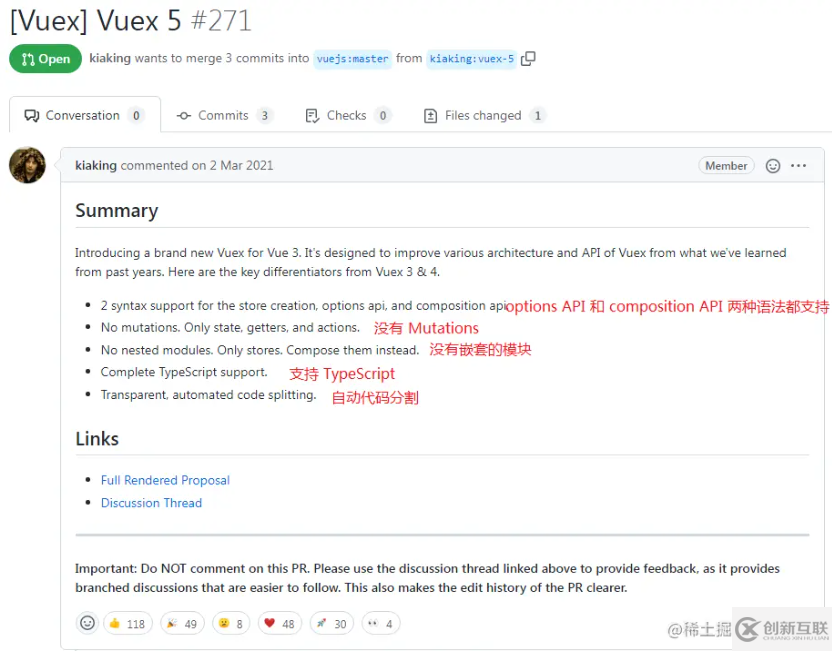Open the Conversation tab

[x=85, y=115]
